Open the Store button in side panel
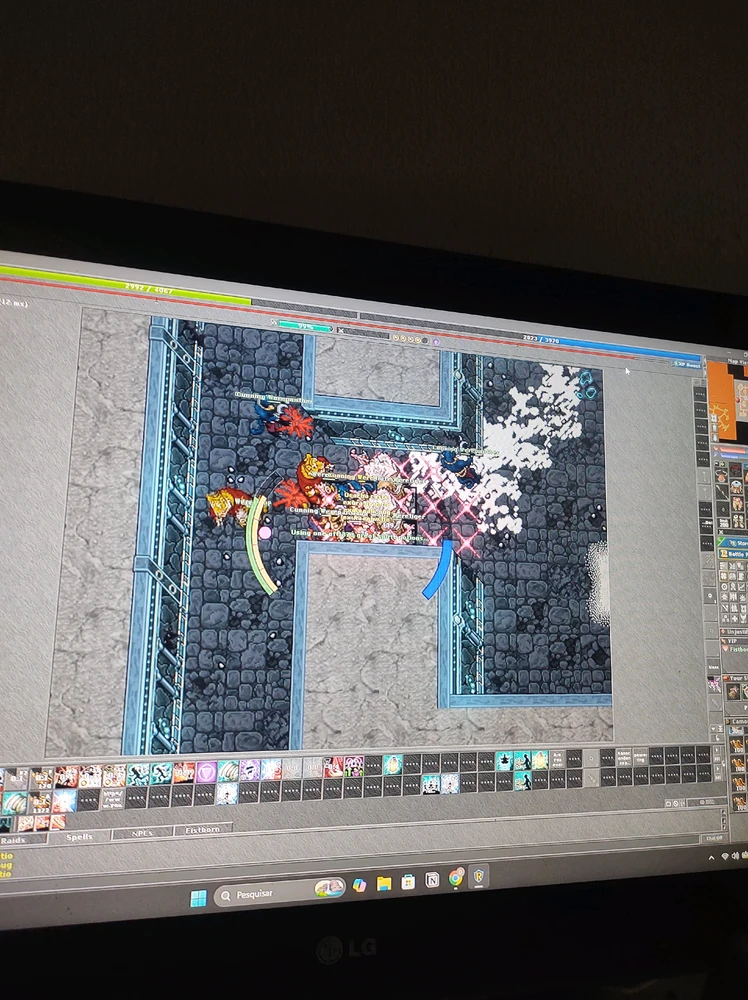This screenshot has width=748, height=1000. (x=735, y=542)
